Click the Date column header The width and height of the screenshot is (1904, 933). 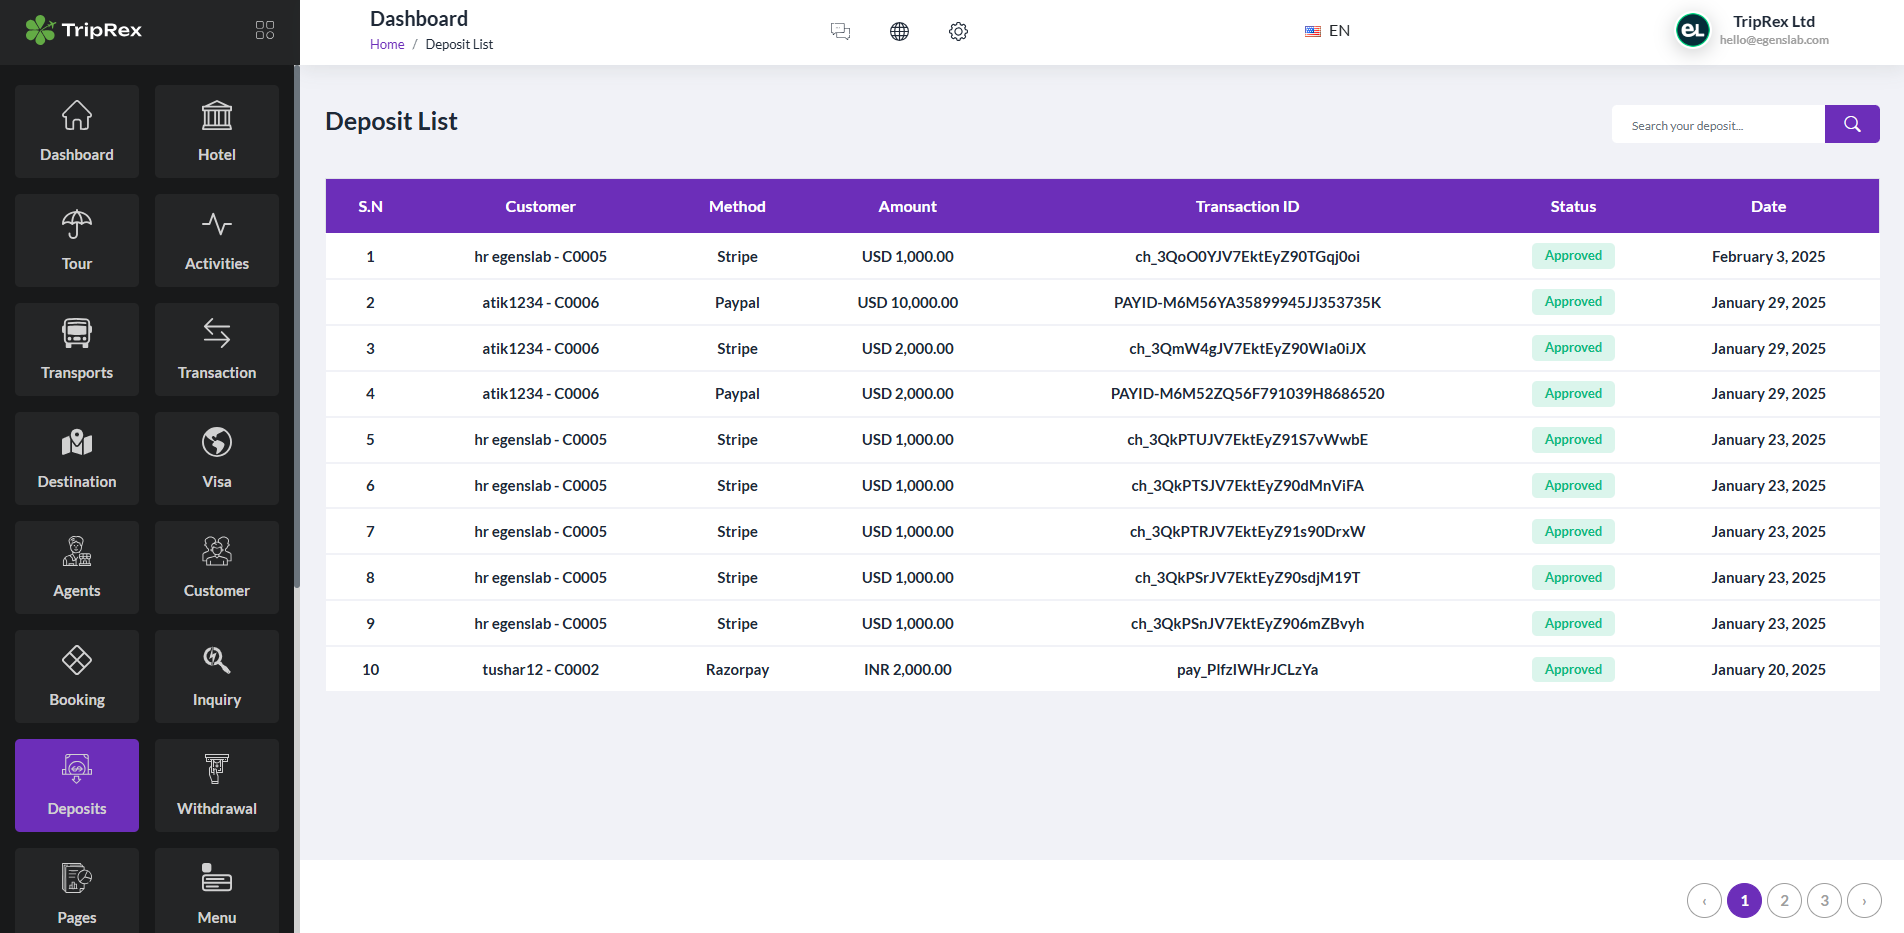point(1768,206)
